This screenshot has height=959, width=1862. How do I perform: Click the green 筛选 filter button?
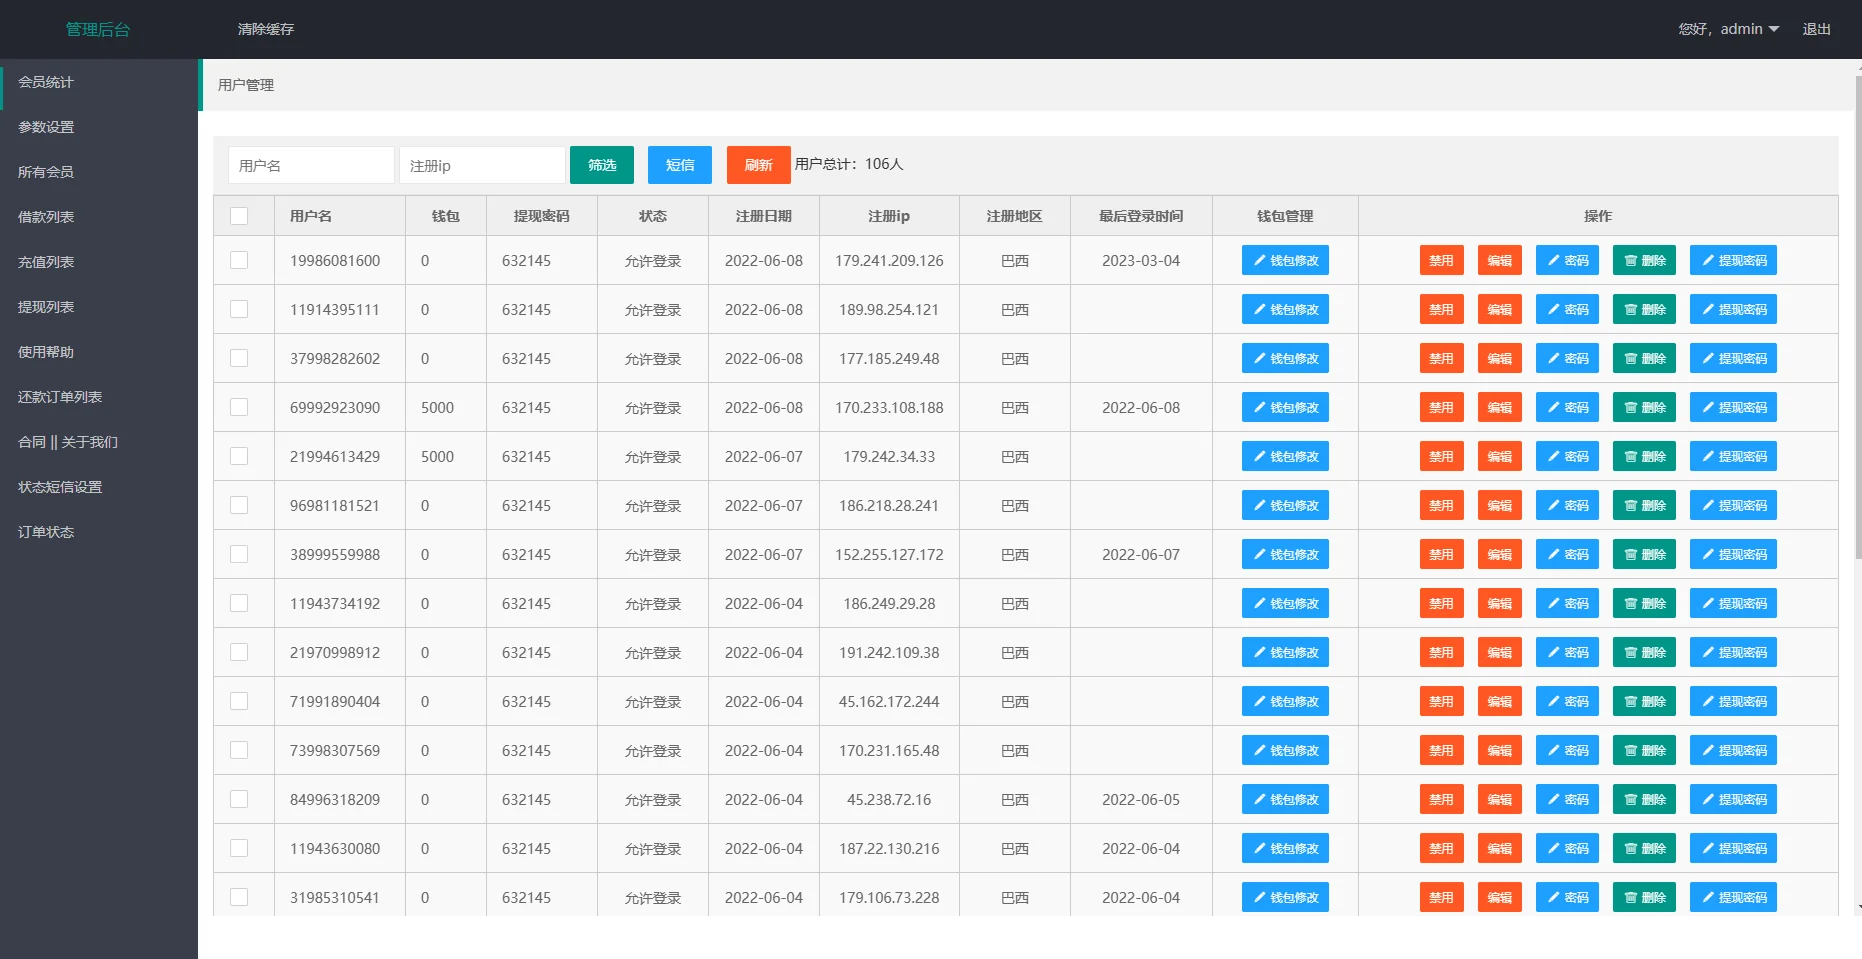(602, 165)
